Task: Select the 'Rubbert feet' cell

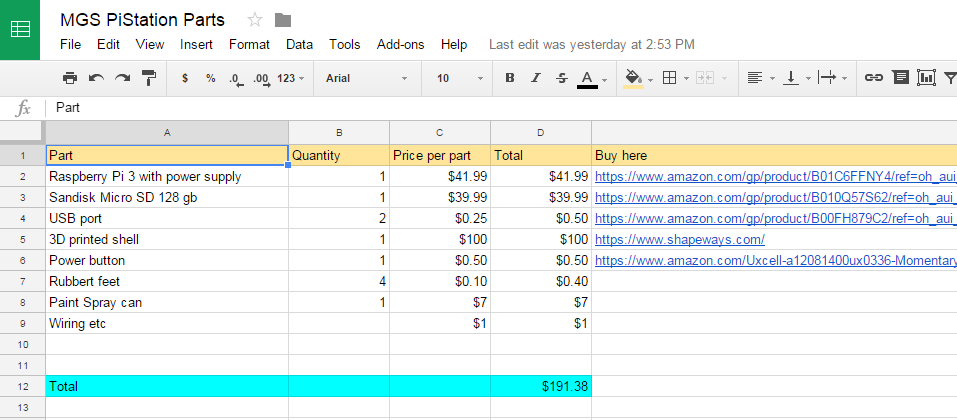Action: pos(167,281)
